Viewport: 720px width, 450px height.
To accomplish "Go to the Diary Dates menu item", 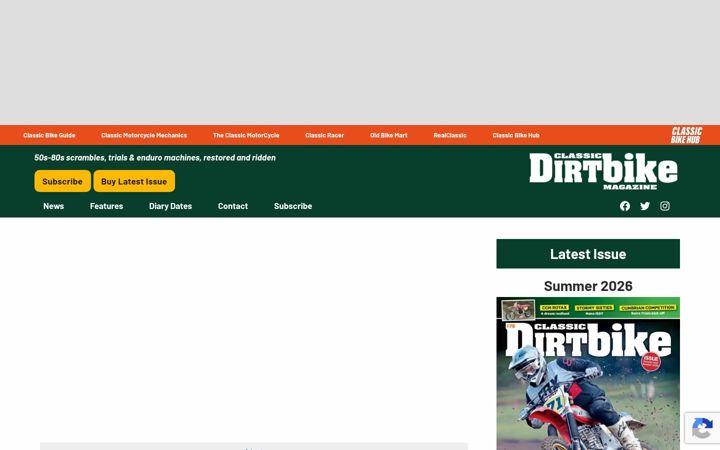I will click(x=170, y=206).
